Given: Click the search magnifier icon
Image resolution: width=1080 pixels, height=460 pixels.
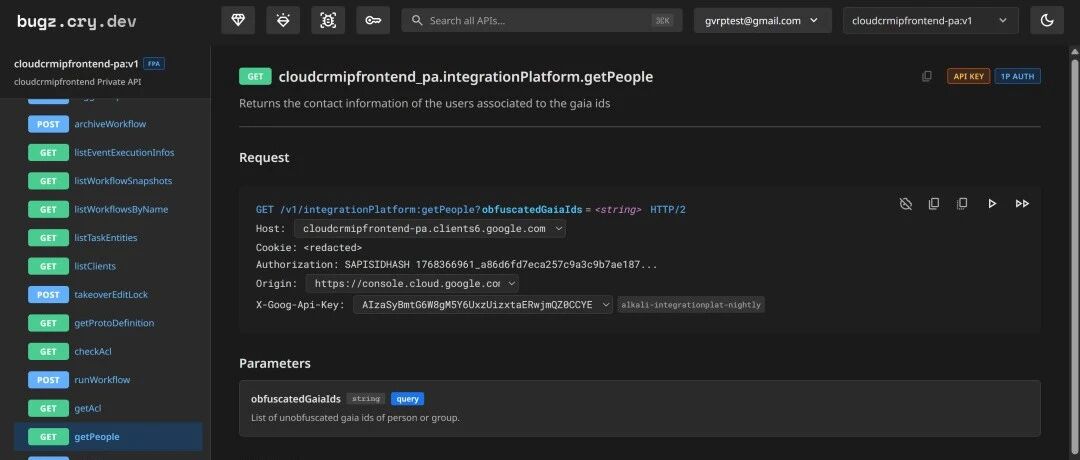Looking at the screenshot, I should tap(417, 21).
